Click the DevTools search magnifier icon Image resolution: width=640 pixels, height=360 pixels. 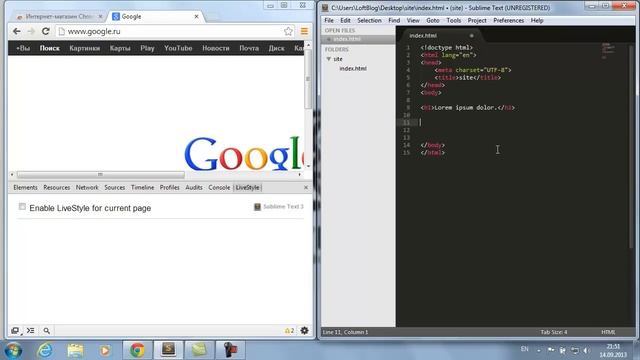tap(47, 331)
